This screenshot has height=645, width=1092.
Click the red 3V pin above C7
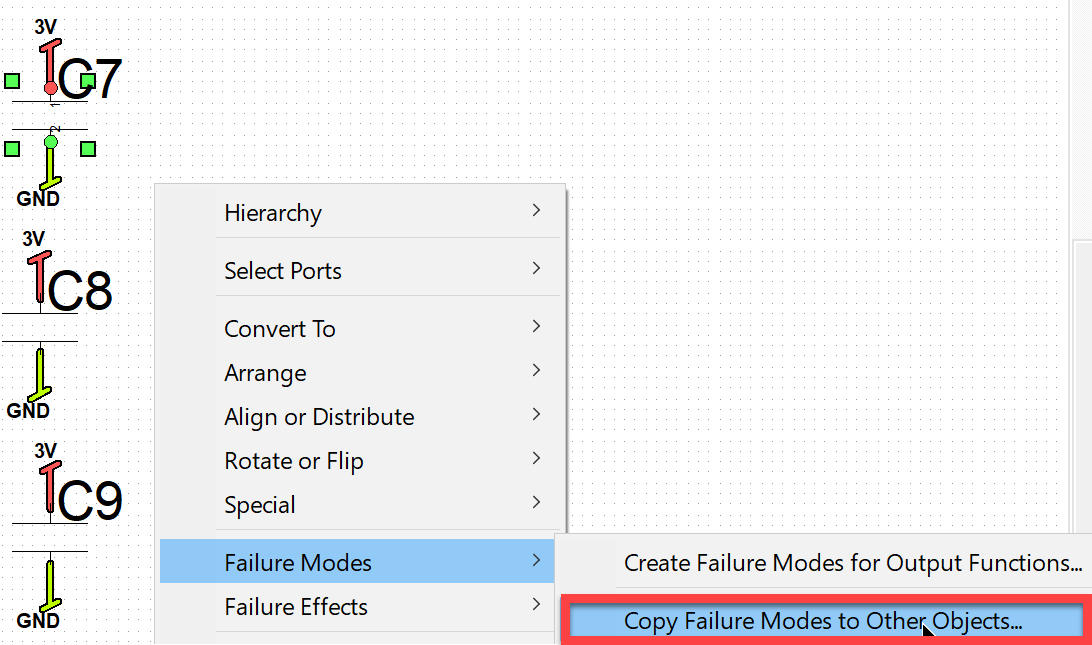49,67
